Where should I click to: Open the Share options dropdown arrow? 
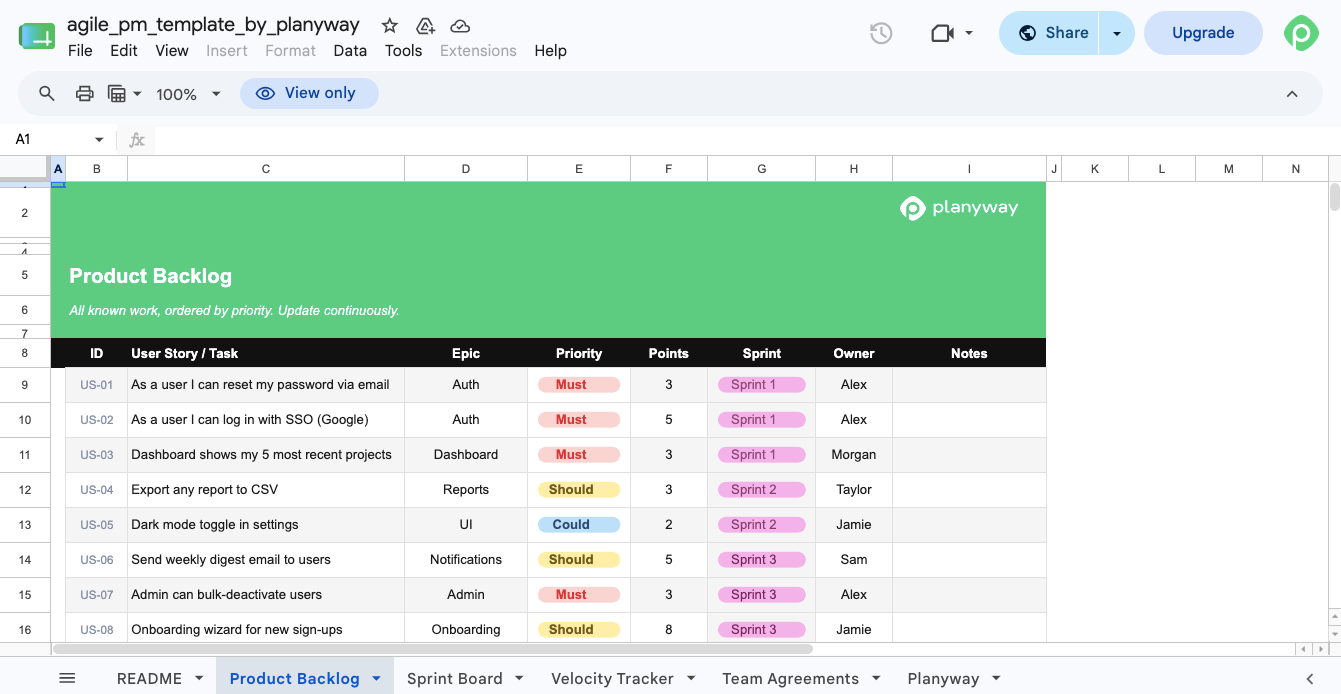click(x=1116, y=33)
